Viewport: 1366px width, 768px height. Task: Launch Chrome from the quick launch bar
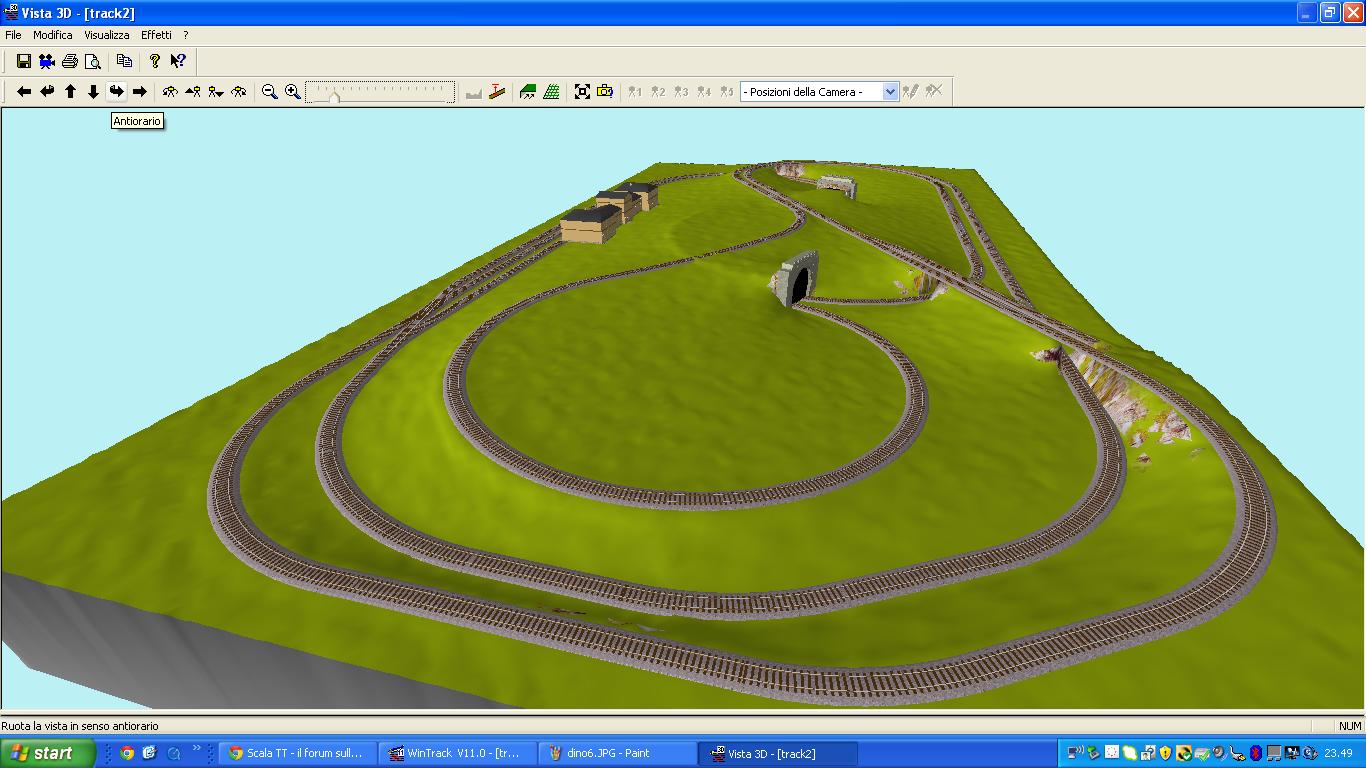(127, 754)
